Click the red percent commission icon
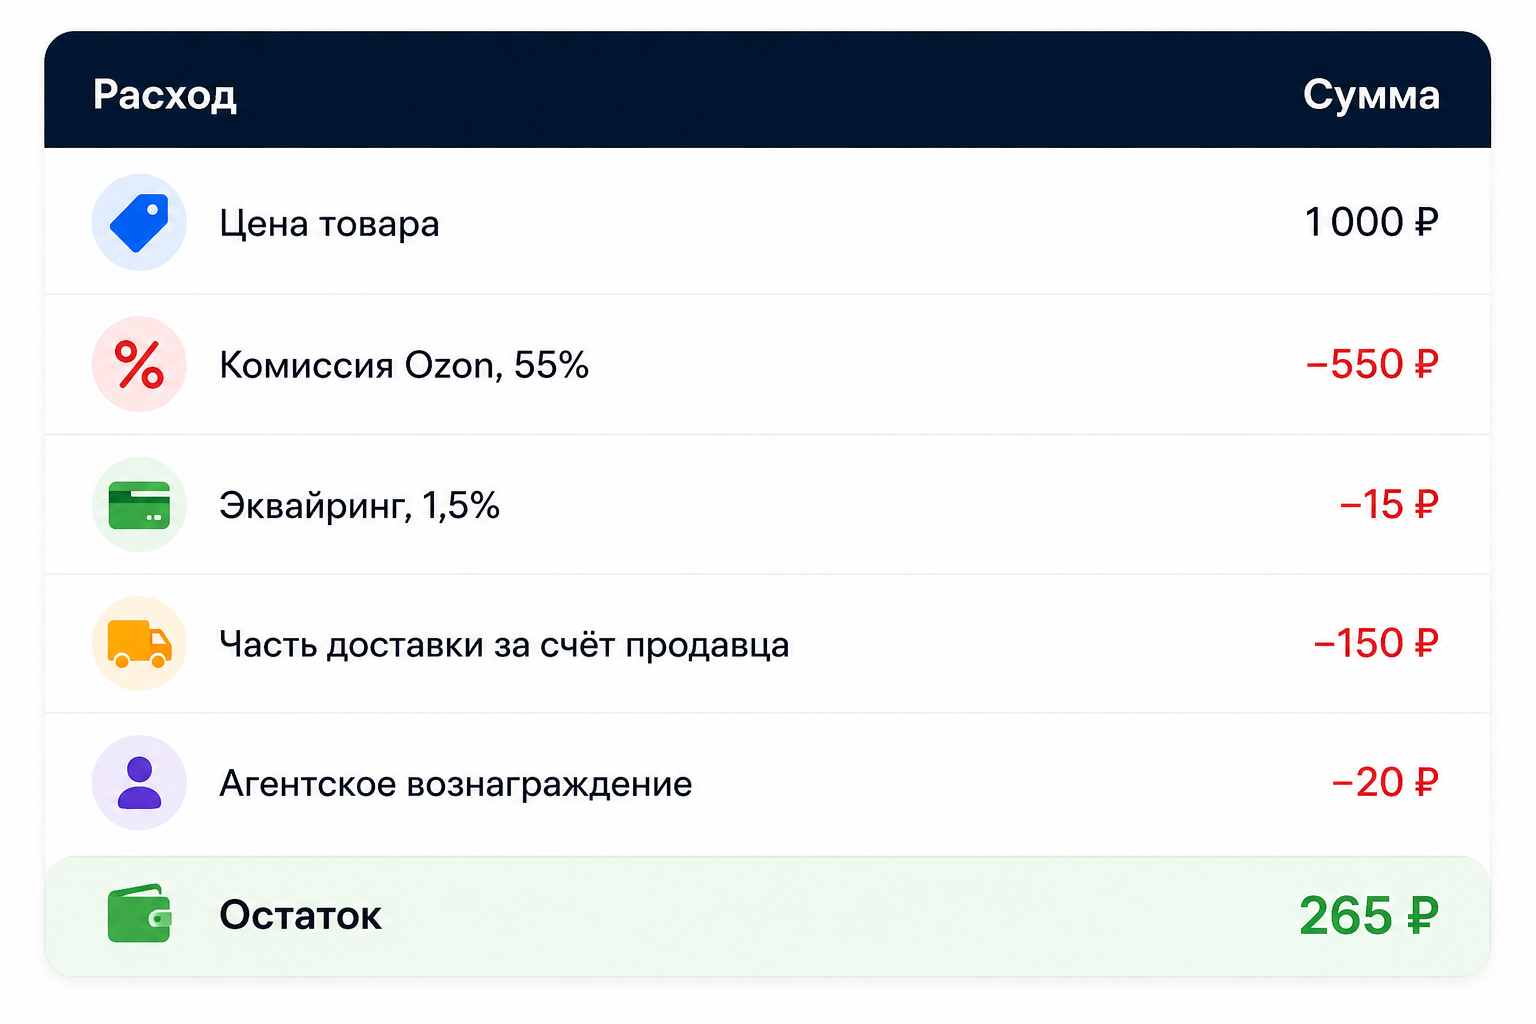The image size is (1536, 1024). 139,364
